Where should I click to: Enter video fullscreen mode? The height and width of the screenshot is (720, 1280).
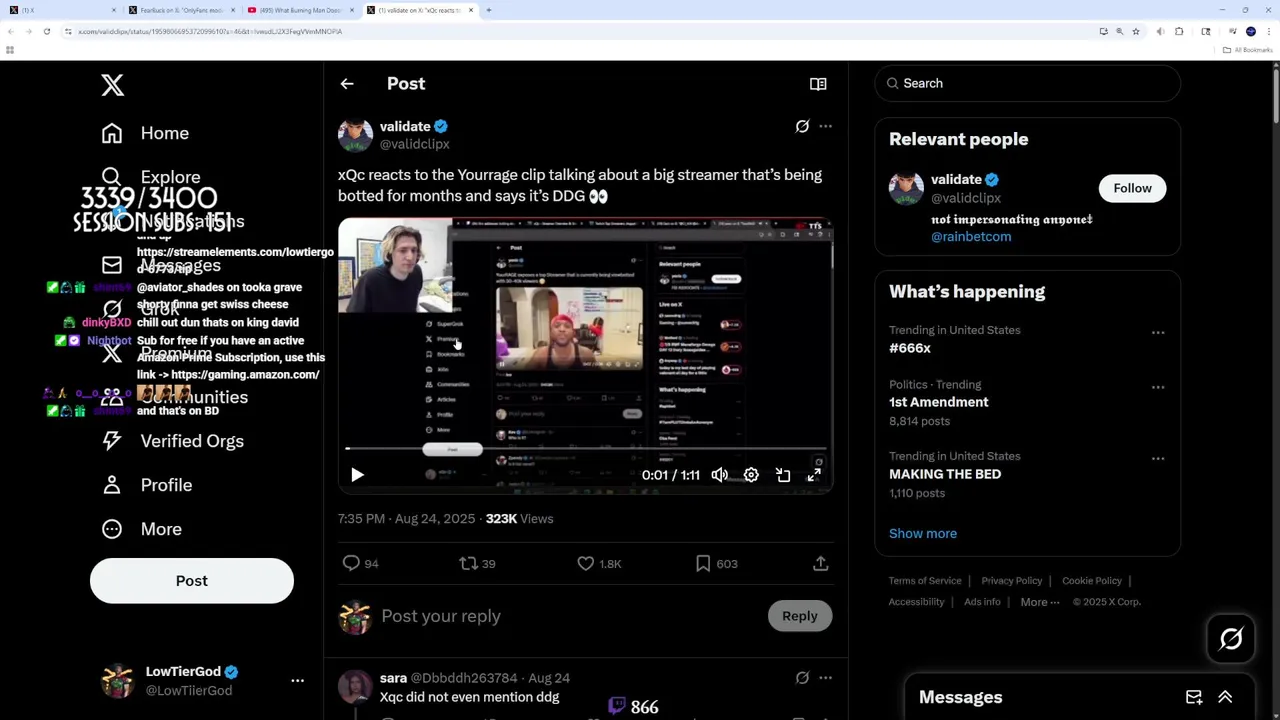[814, 475]
